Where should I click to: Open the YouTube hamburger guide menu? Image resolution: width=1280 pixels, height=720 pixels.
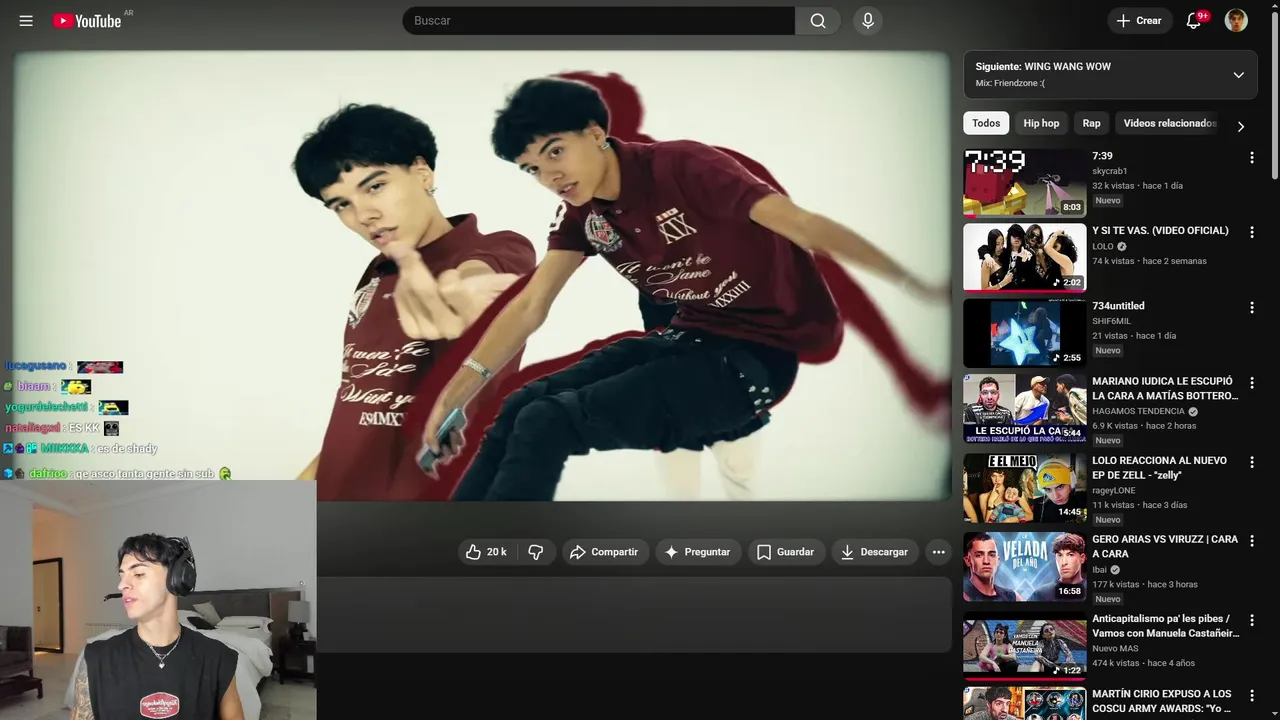(x=26, y=21)
